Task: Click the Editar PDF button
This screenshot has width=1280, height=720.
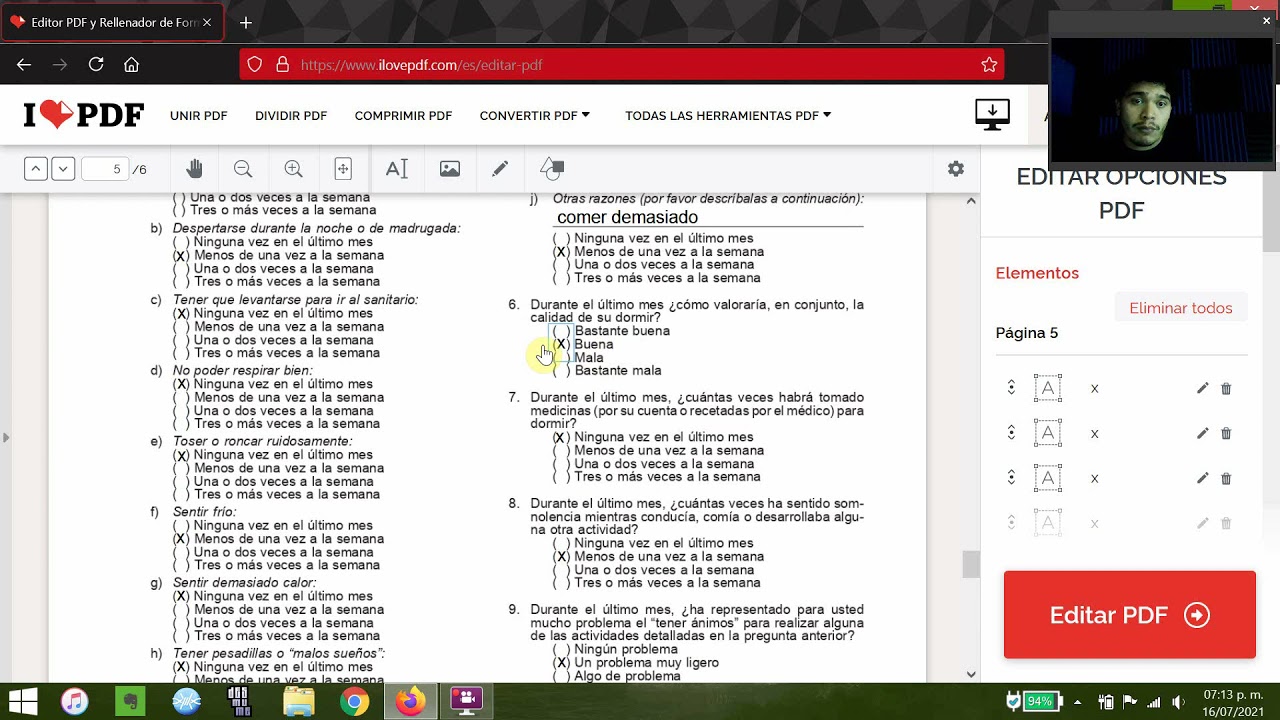Action: (x=1129, y=615)
